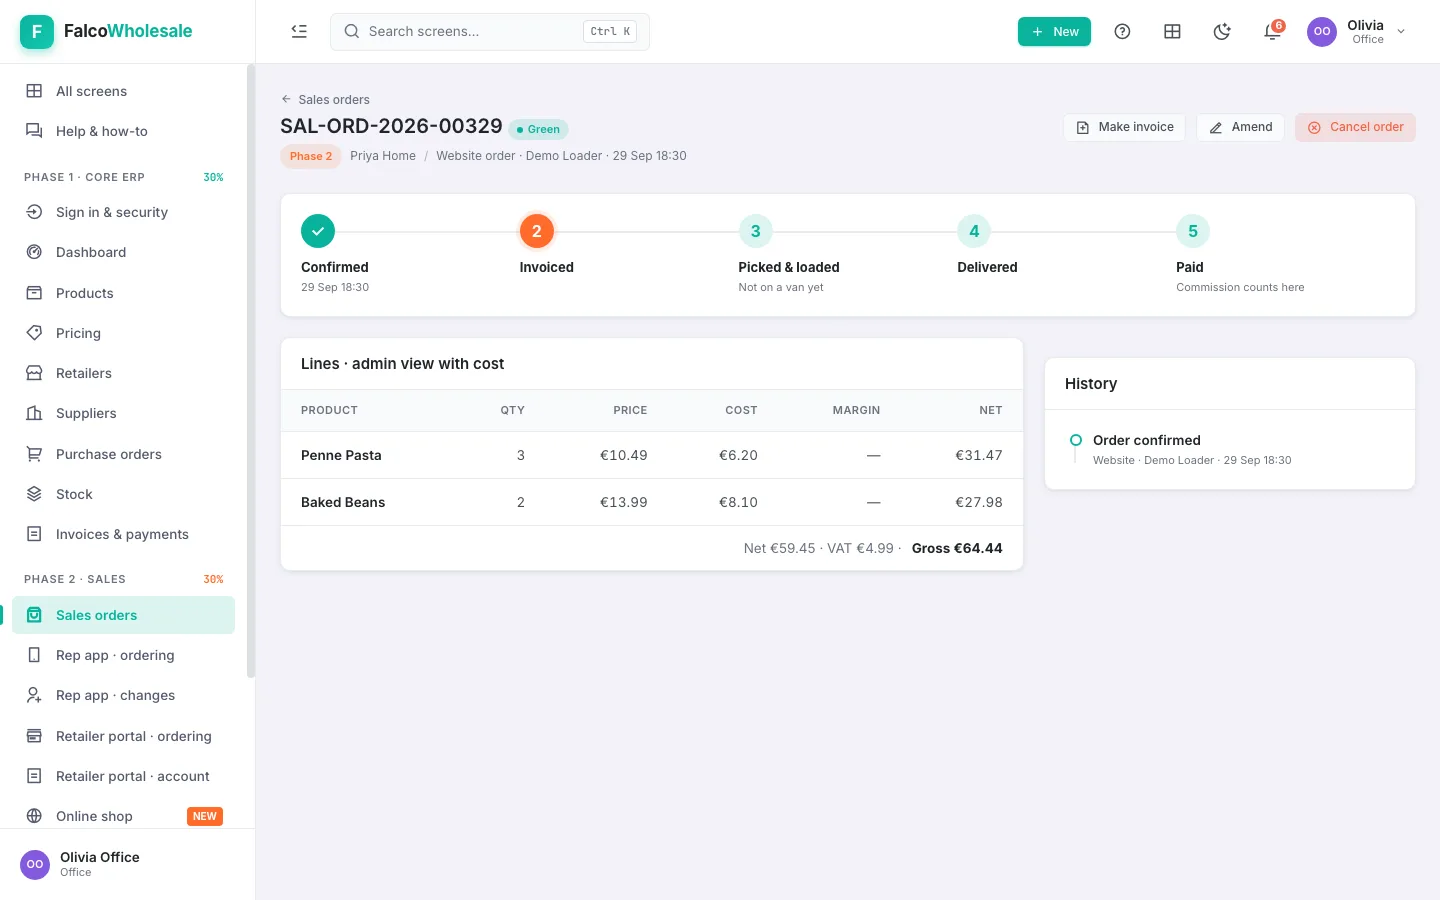Click the Amend button
1440x900 pixels.
coord(1240,127)
